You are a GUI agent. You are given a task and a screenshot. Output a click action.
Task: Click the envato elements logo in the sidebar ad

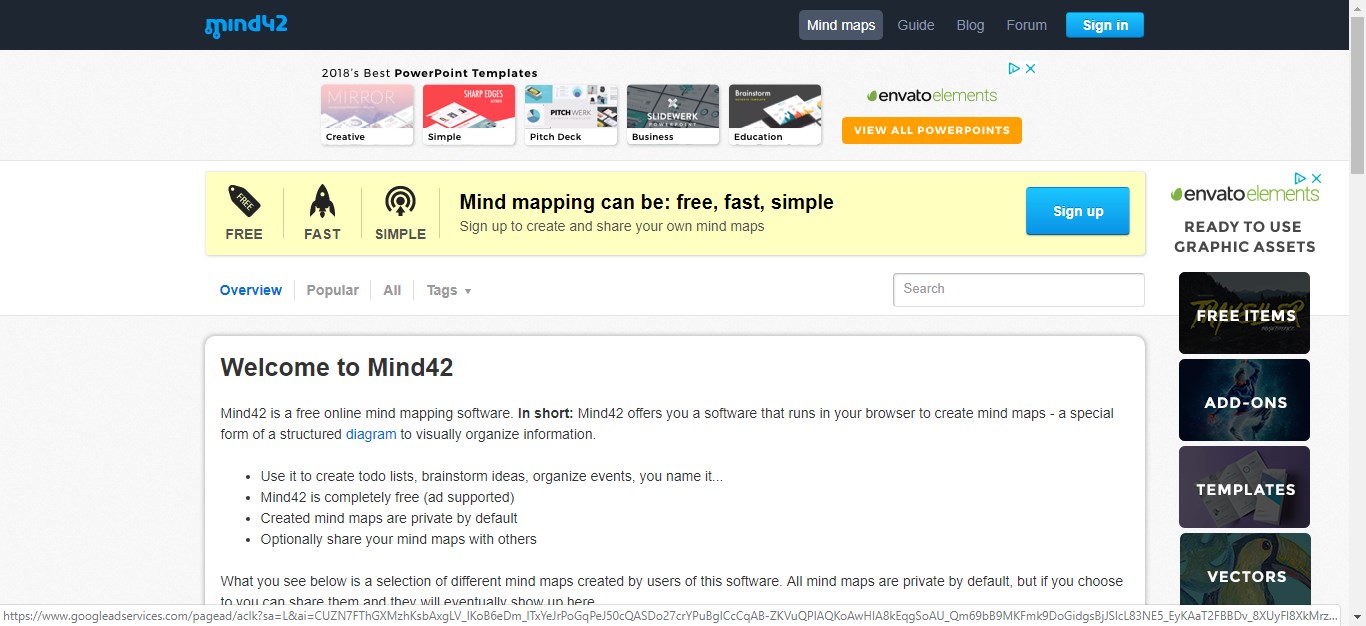pyautogui.click(x=1245, y=194)
